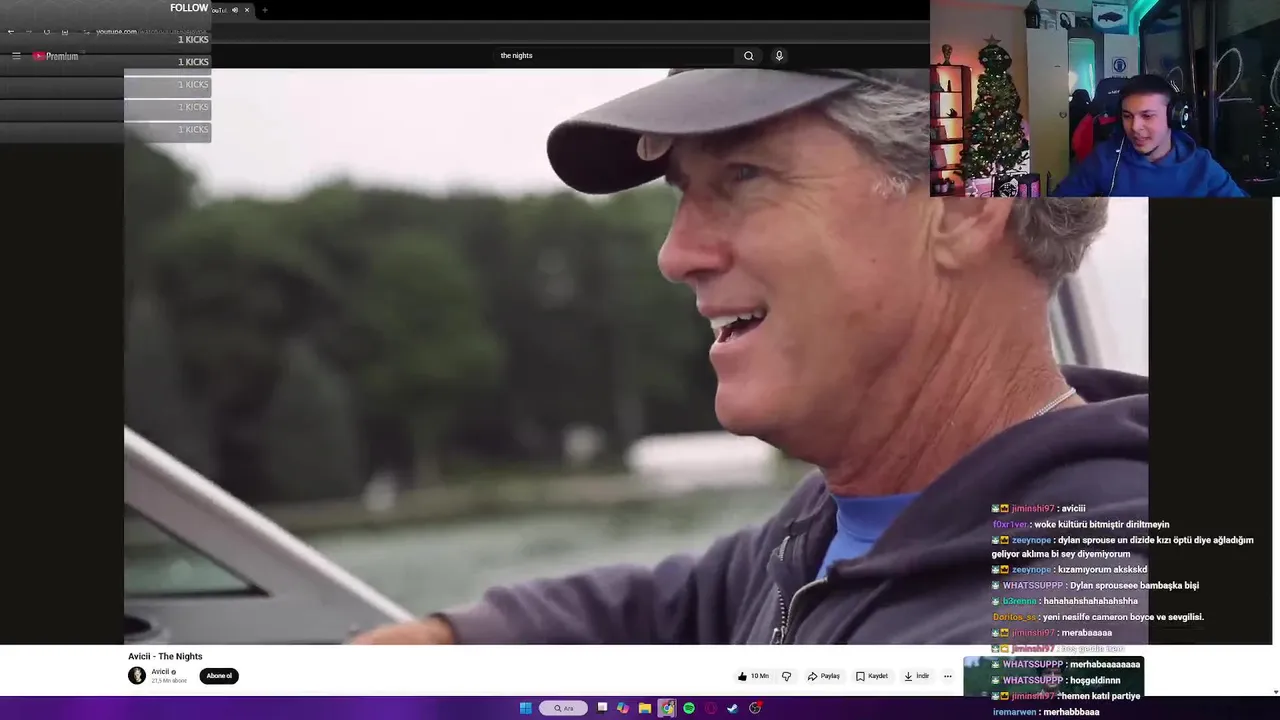
Task: Share the video via Paylaş
Action: click(824, 676)
